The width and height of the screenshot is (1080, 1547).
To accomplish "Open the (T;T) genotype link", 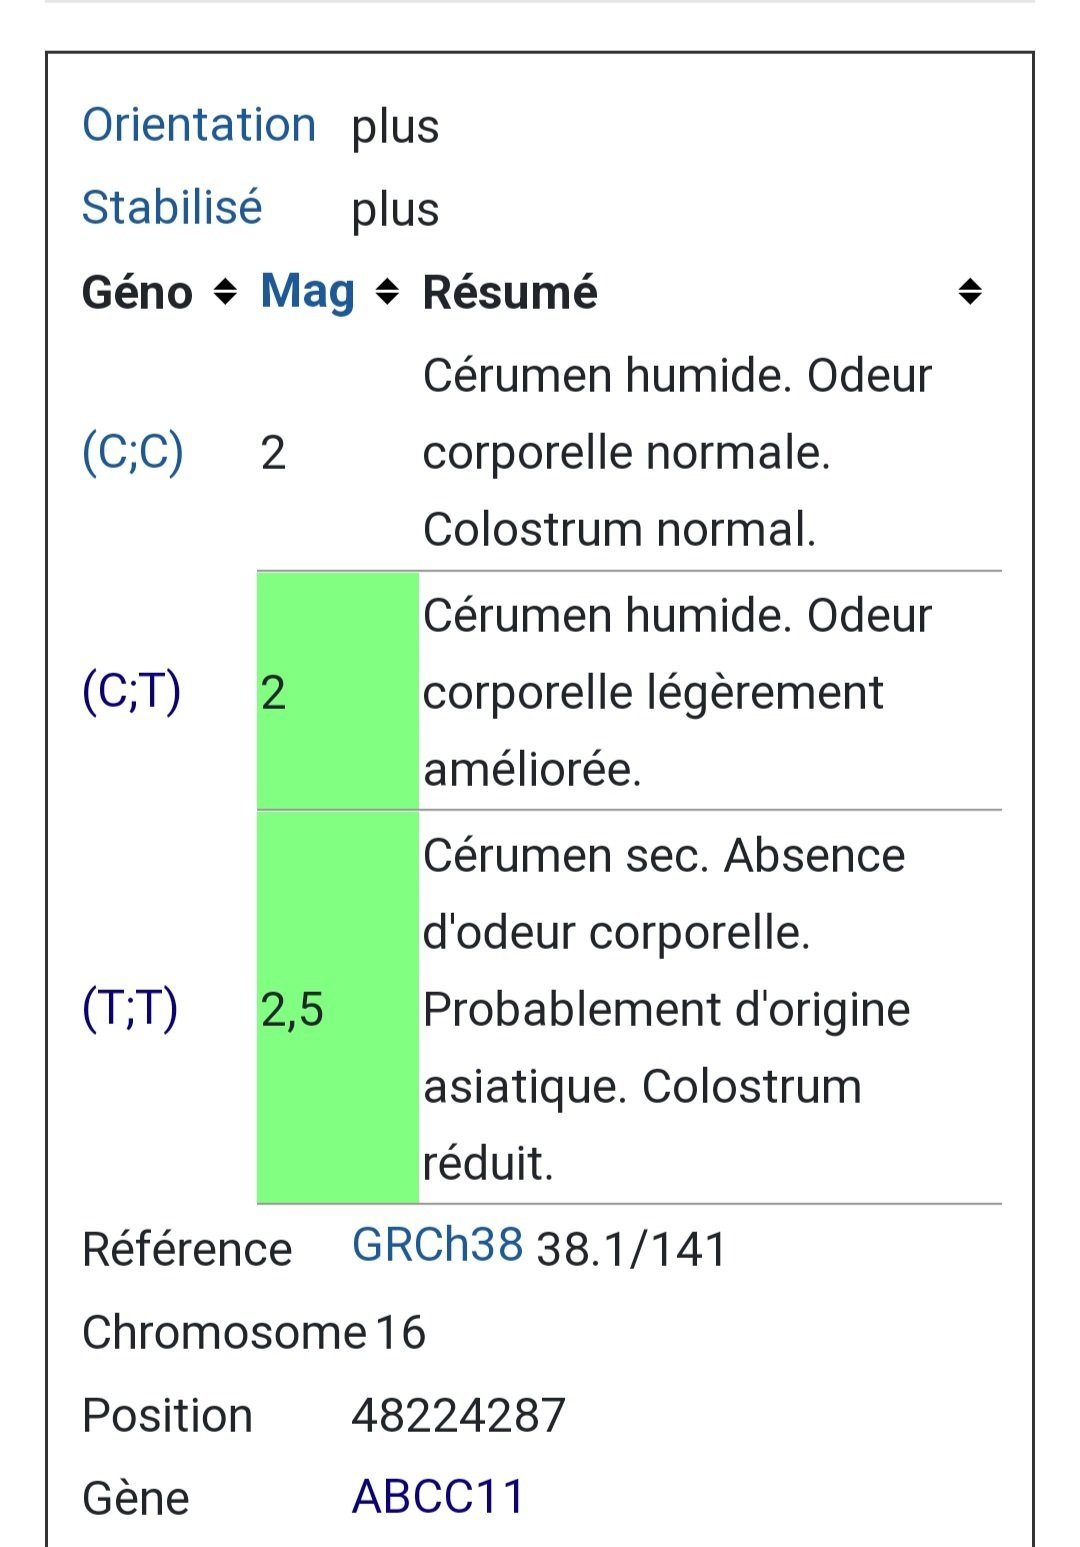I will pos(130,1008).
